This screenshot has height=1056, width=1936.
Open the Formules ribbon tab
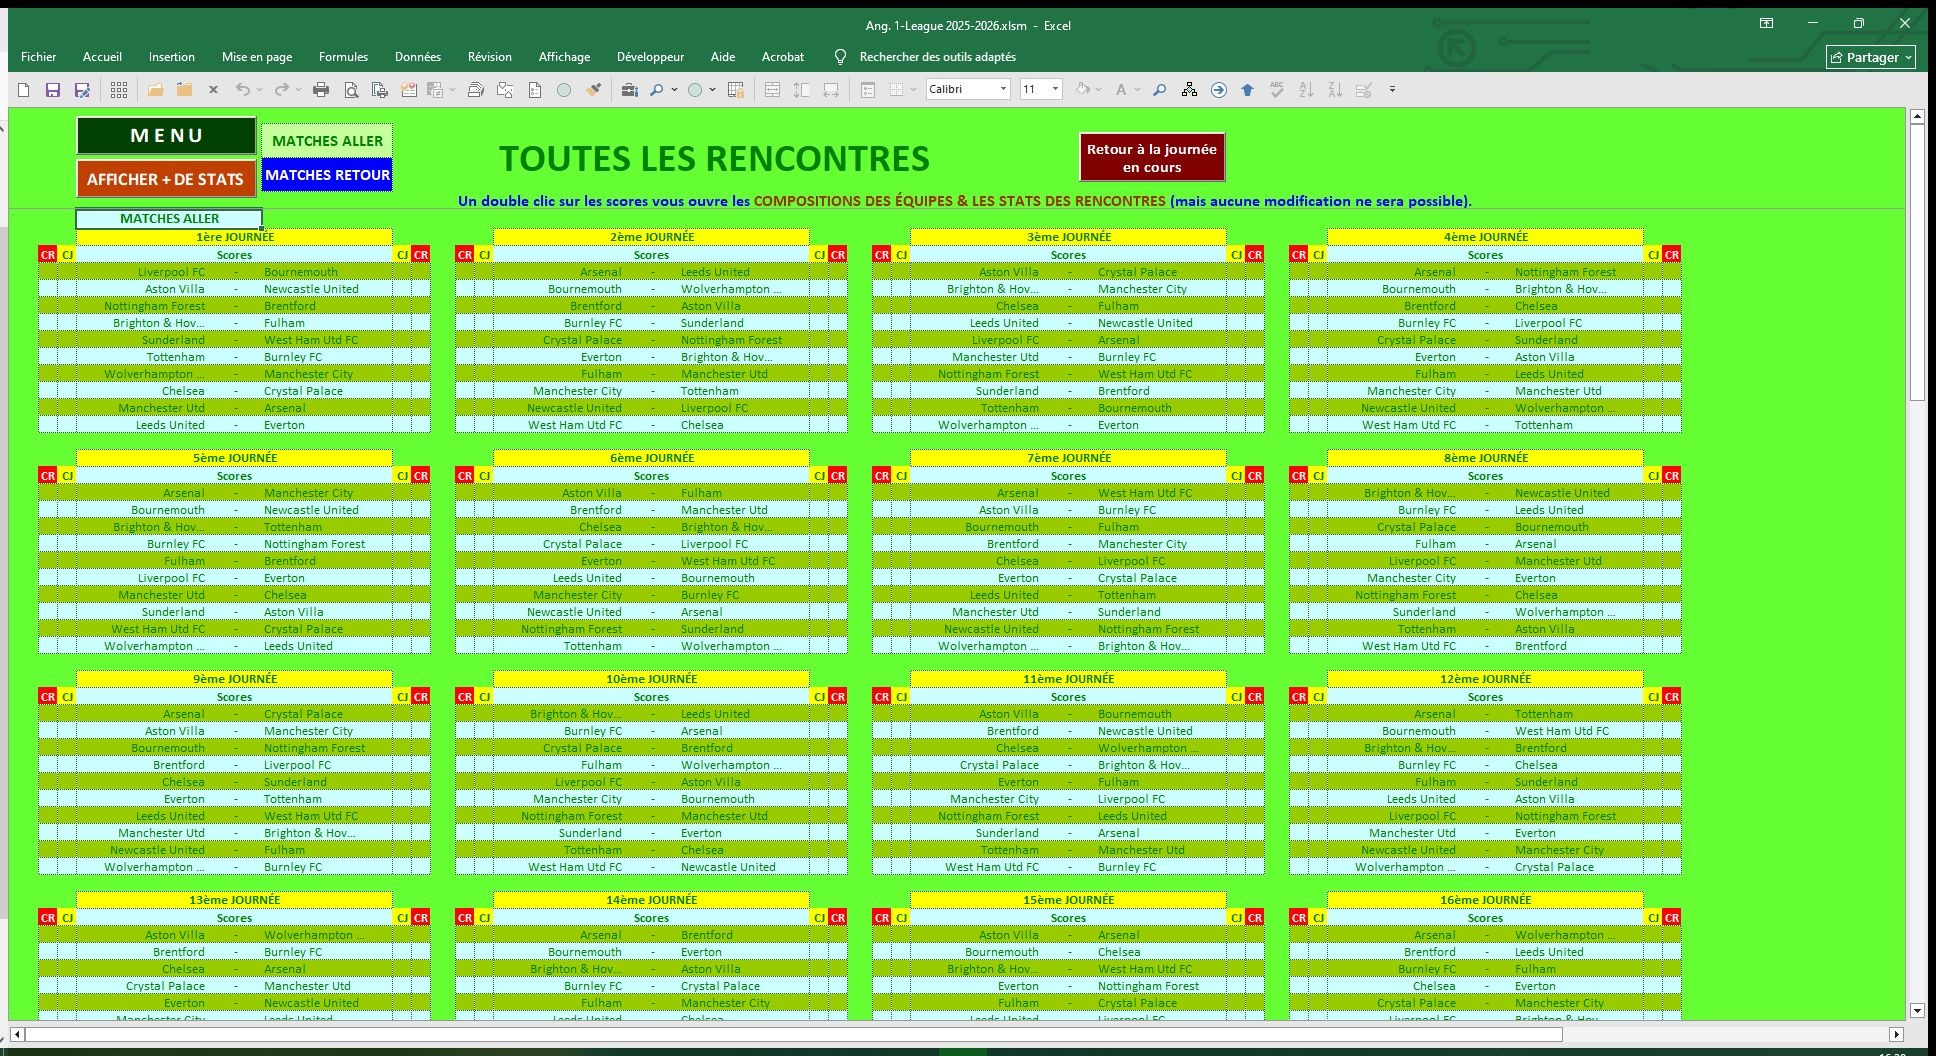click(343, 57)
